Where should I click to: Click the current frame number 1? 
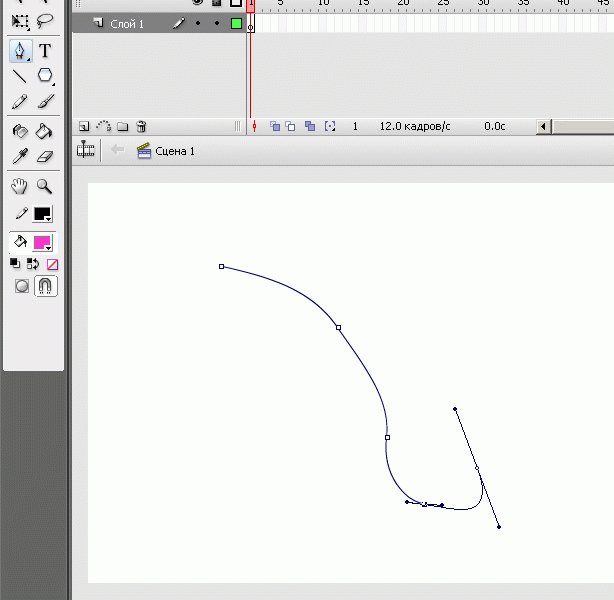click(355, 127)
